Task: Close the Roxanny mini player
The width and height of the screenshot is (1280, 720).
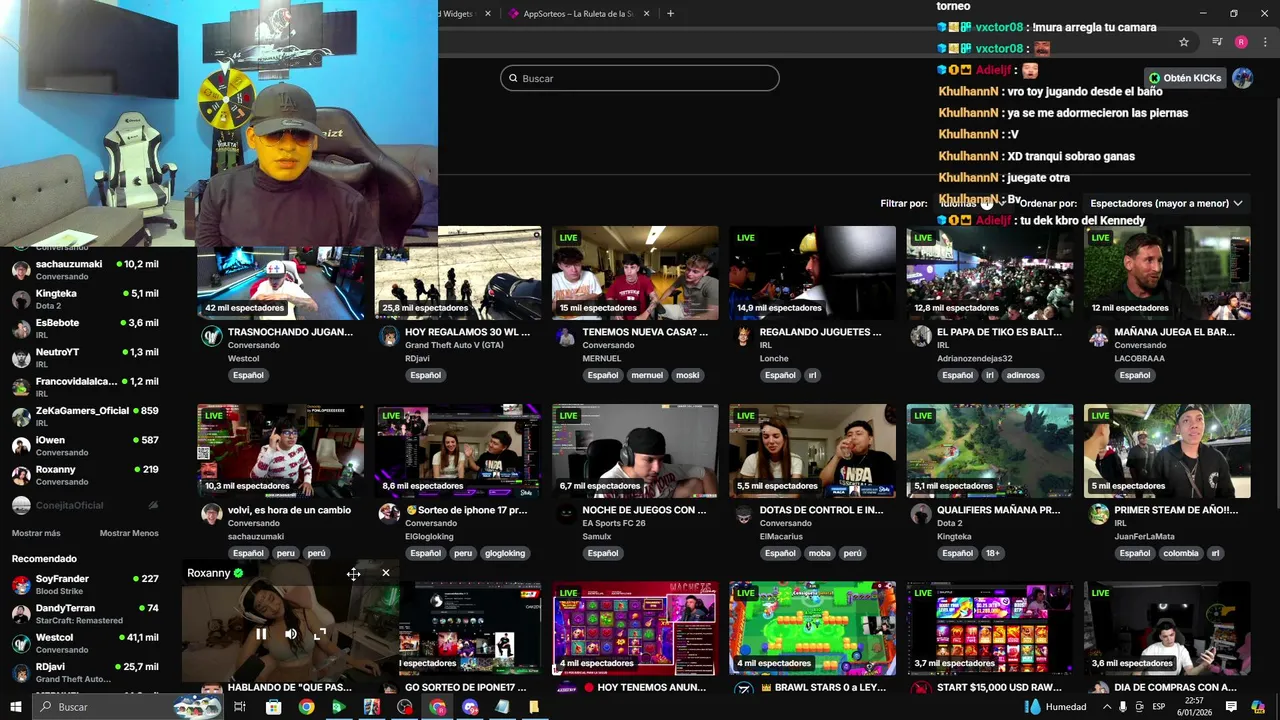Action: coord(386,573)
